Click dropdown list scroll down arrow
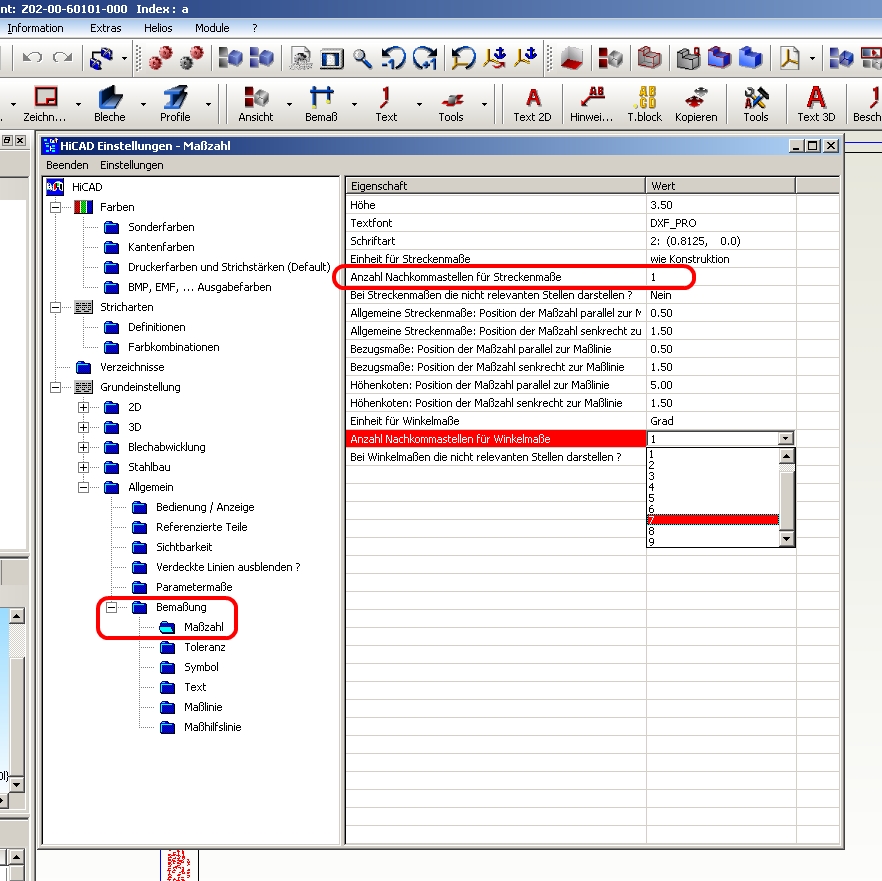The width and height of the screenshot is (882, 881). tap(787, 539)
